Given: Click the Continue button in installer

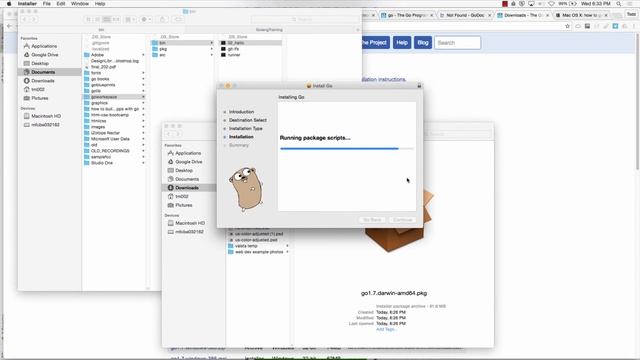Looking at the screenshot, I should pos(402,220).
